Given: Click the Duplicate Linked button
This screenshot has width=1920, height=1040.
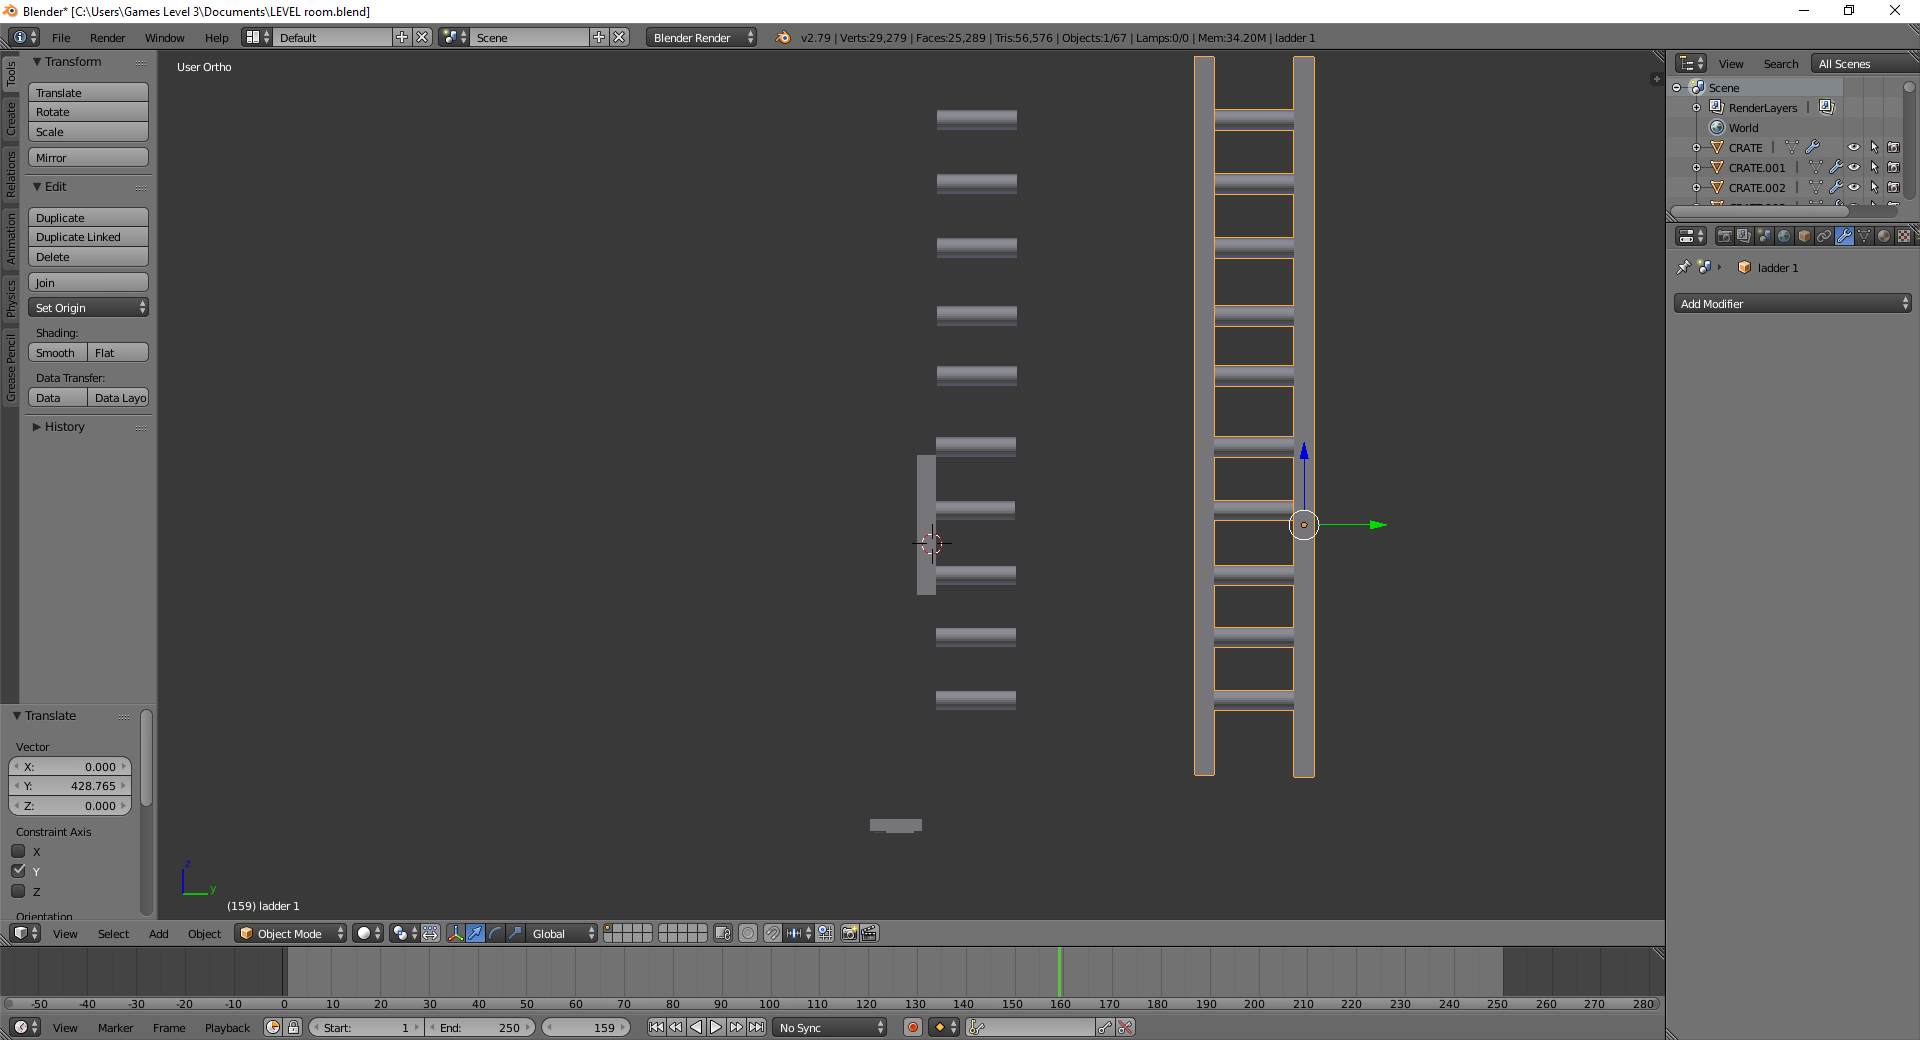Looking at the screenshot, I should click(88, 237).
